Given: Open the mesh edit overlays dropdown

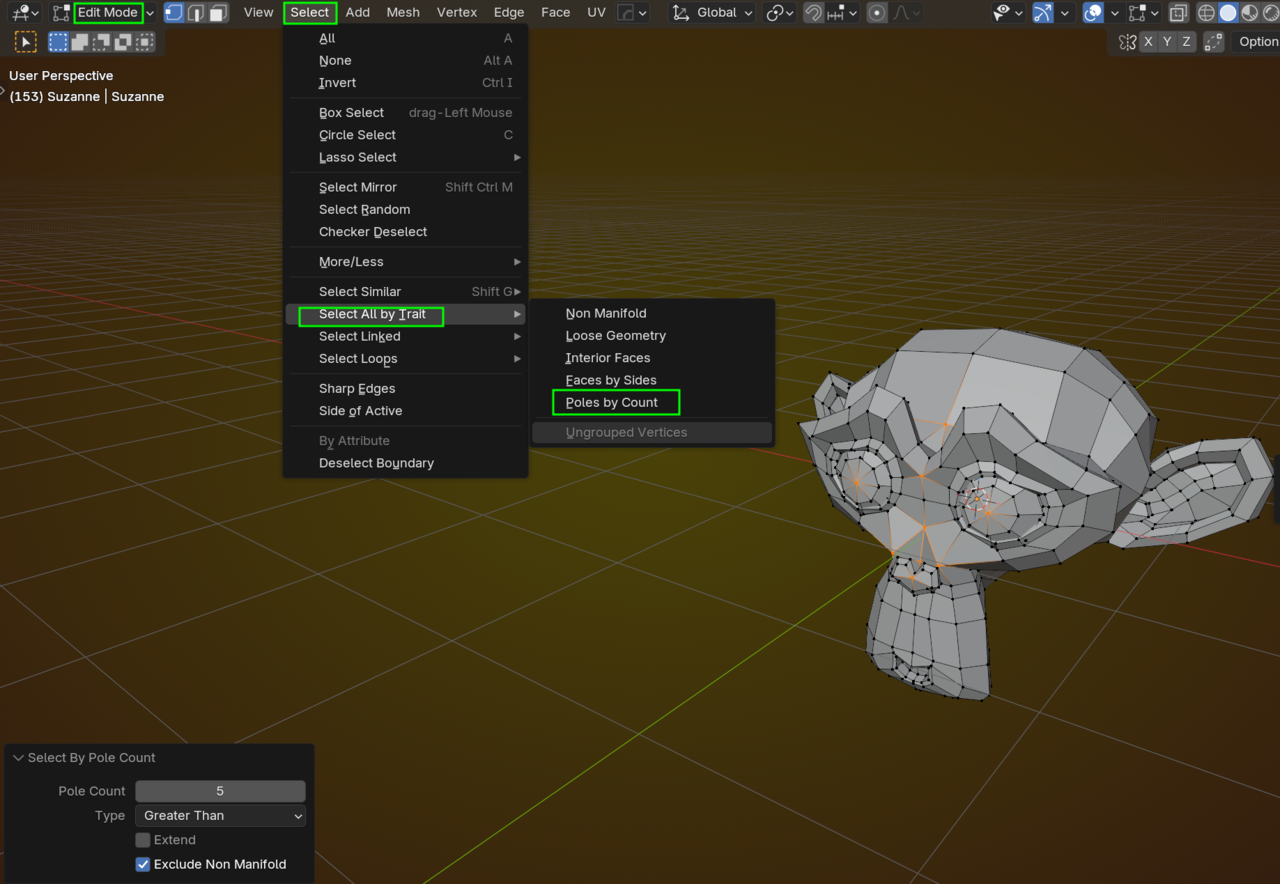Looking at the screenshot, I should [1142, 13].
